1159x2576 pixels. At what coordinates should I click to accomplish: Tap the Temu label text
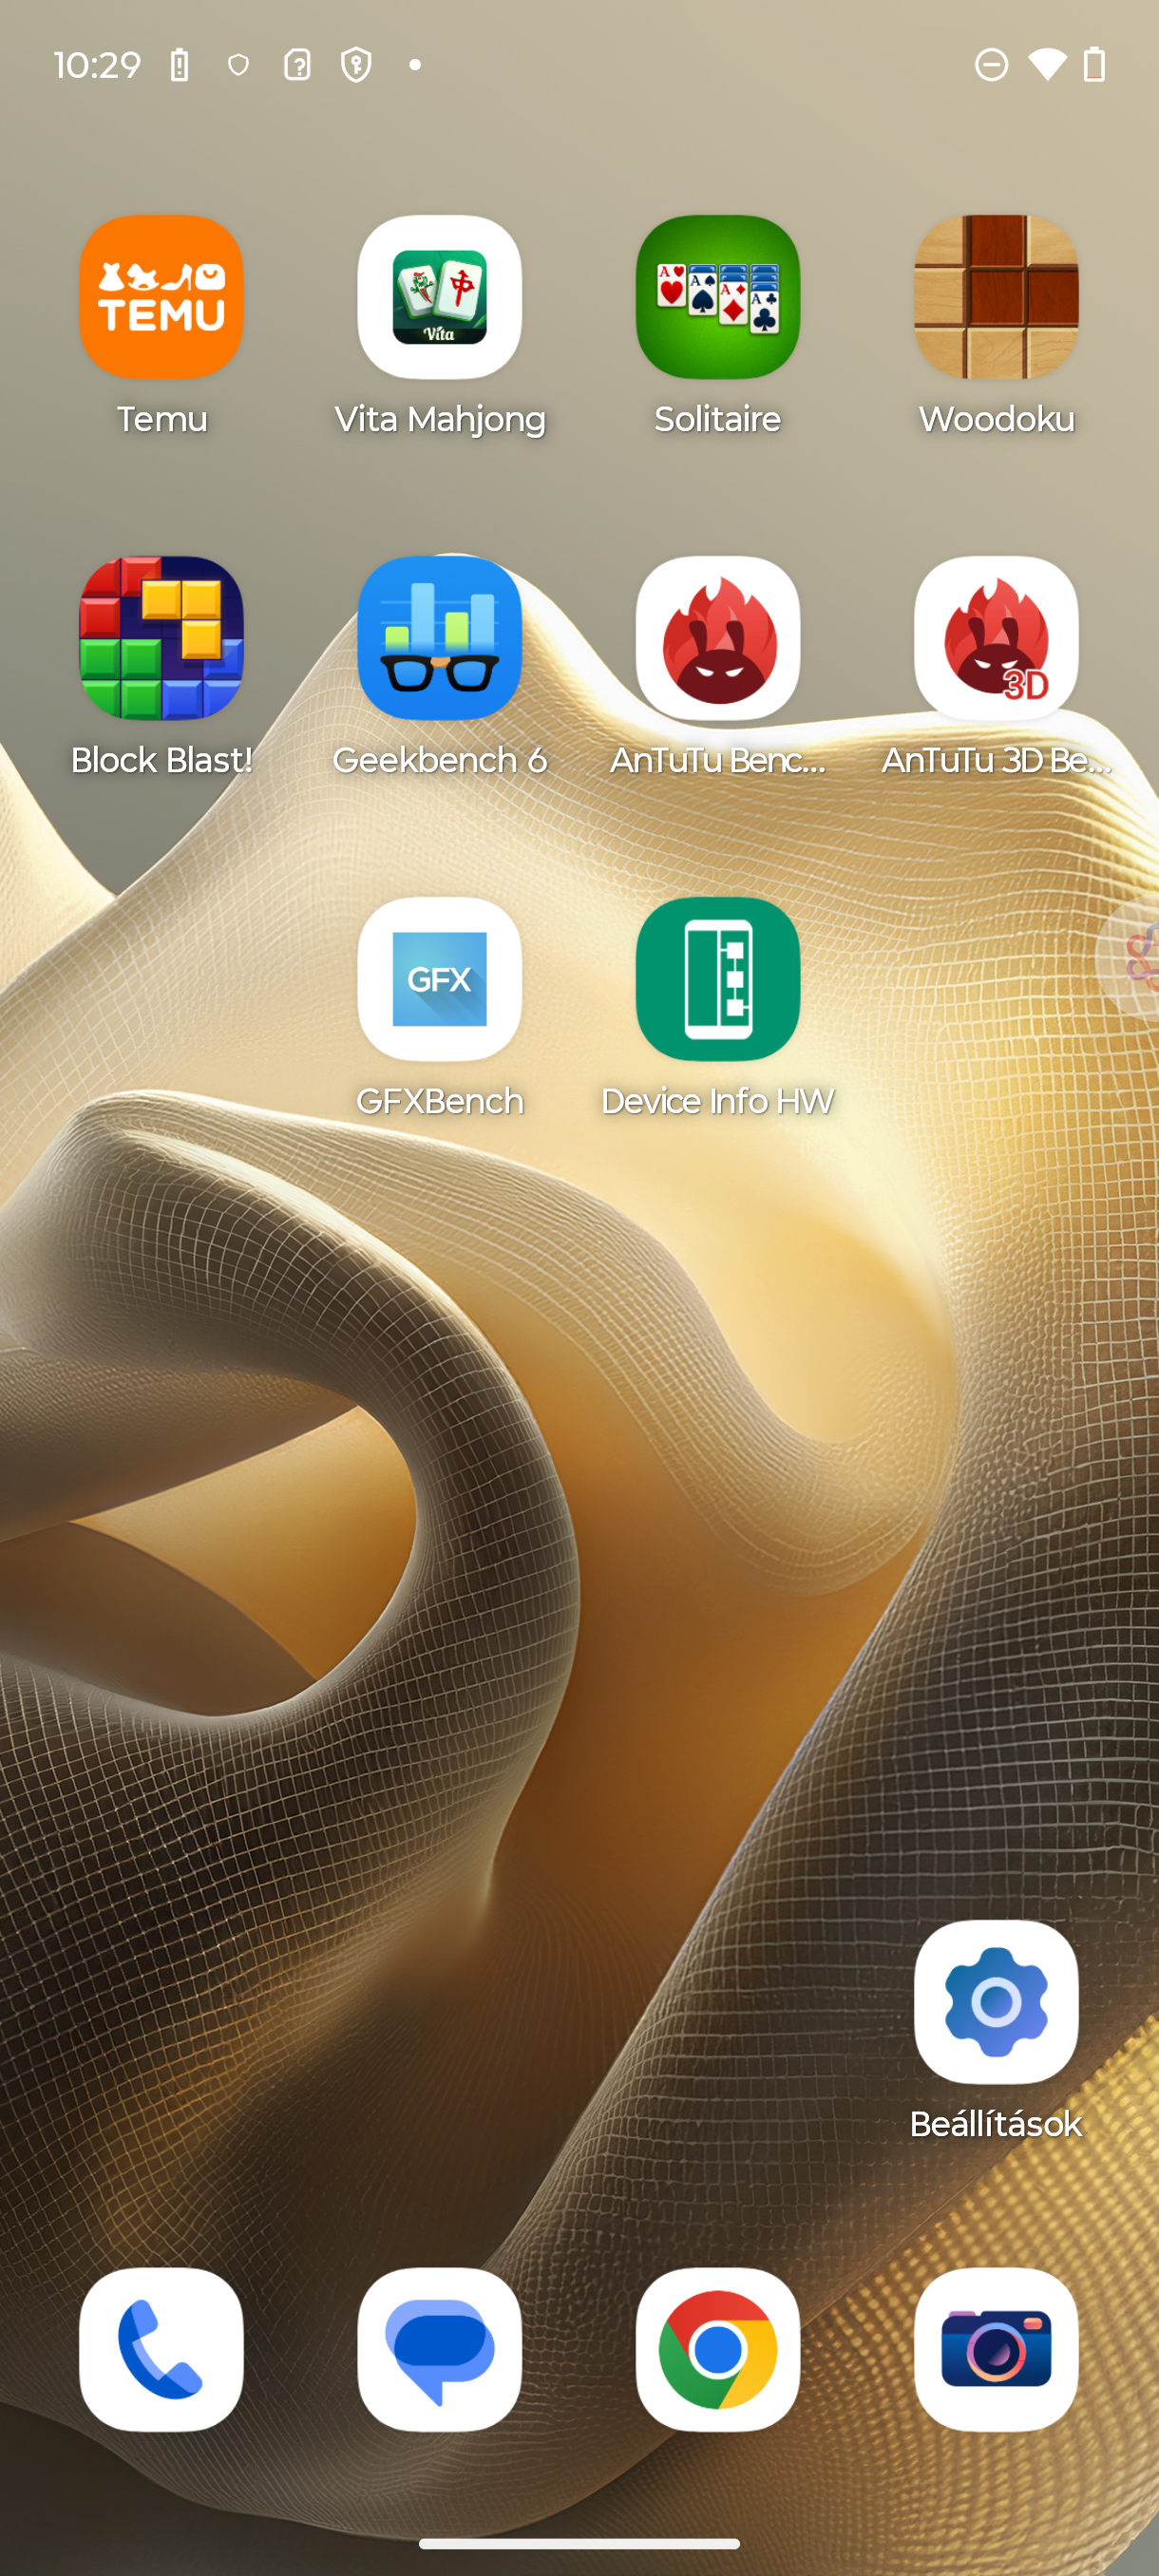click(x=161, y=419)
